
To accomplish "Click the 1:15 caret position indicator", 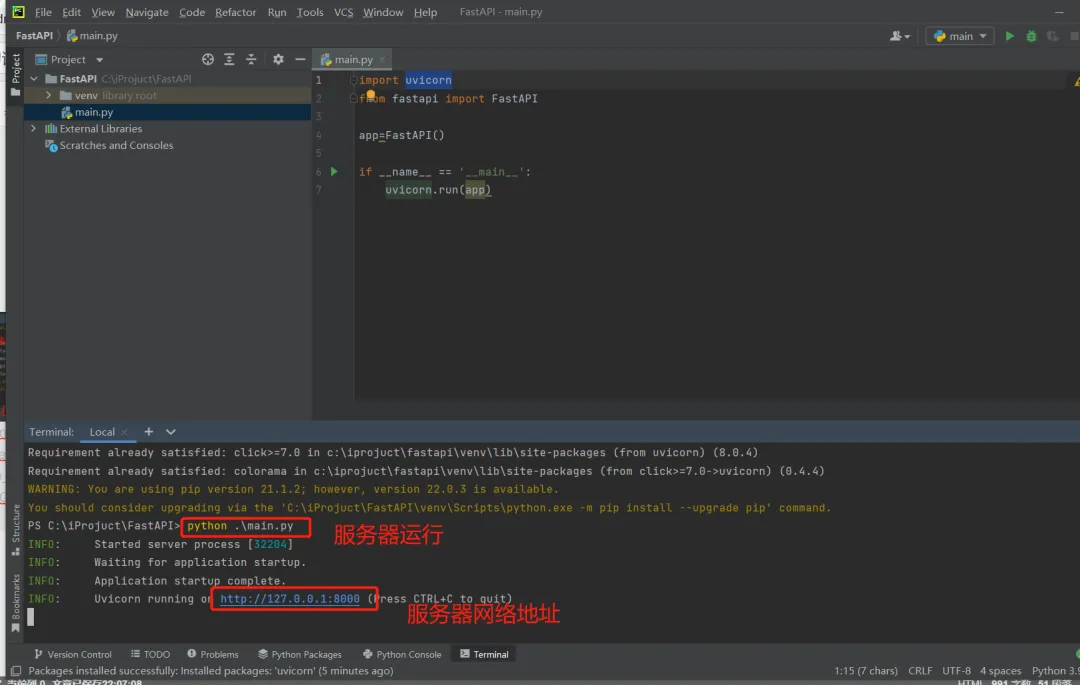I will pos(866,671).
